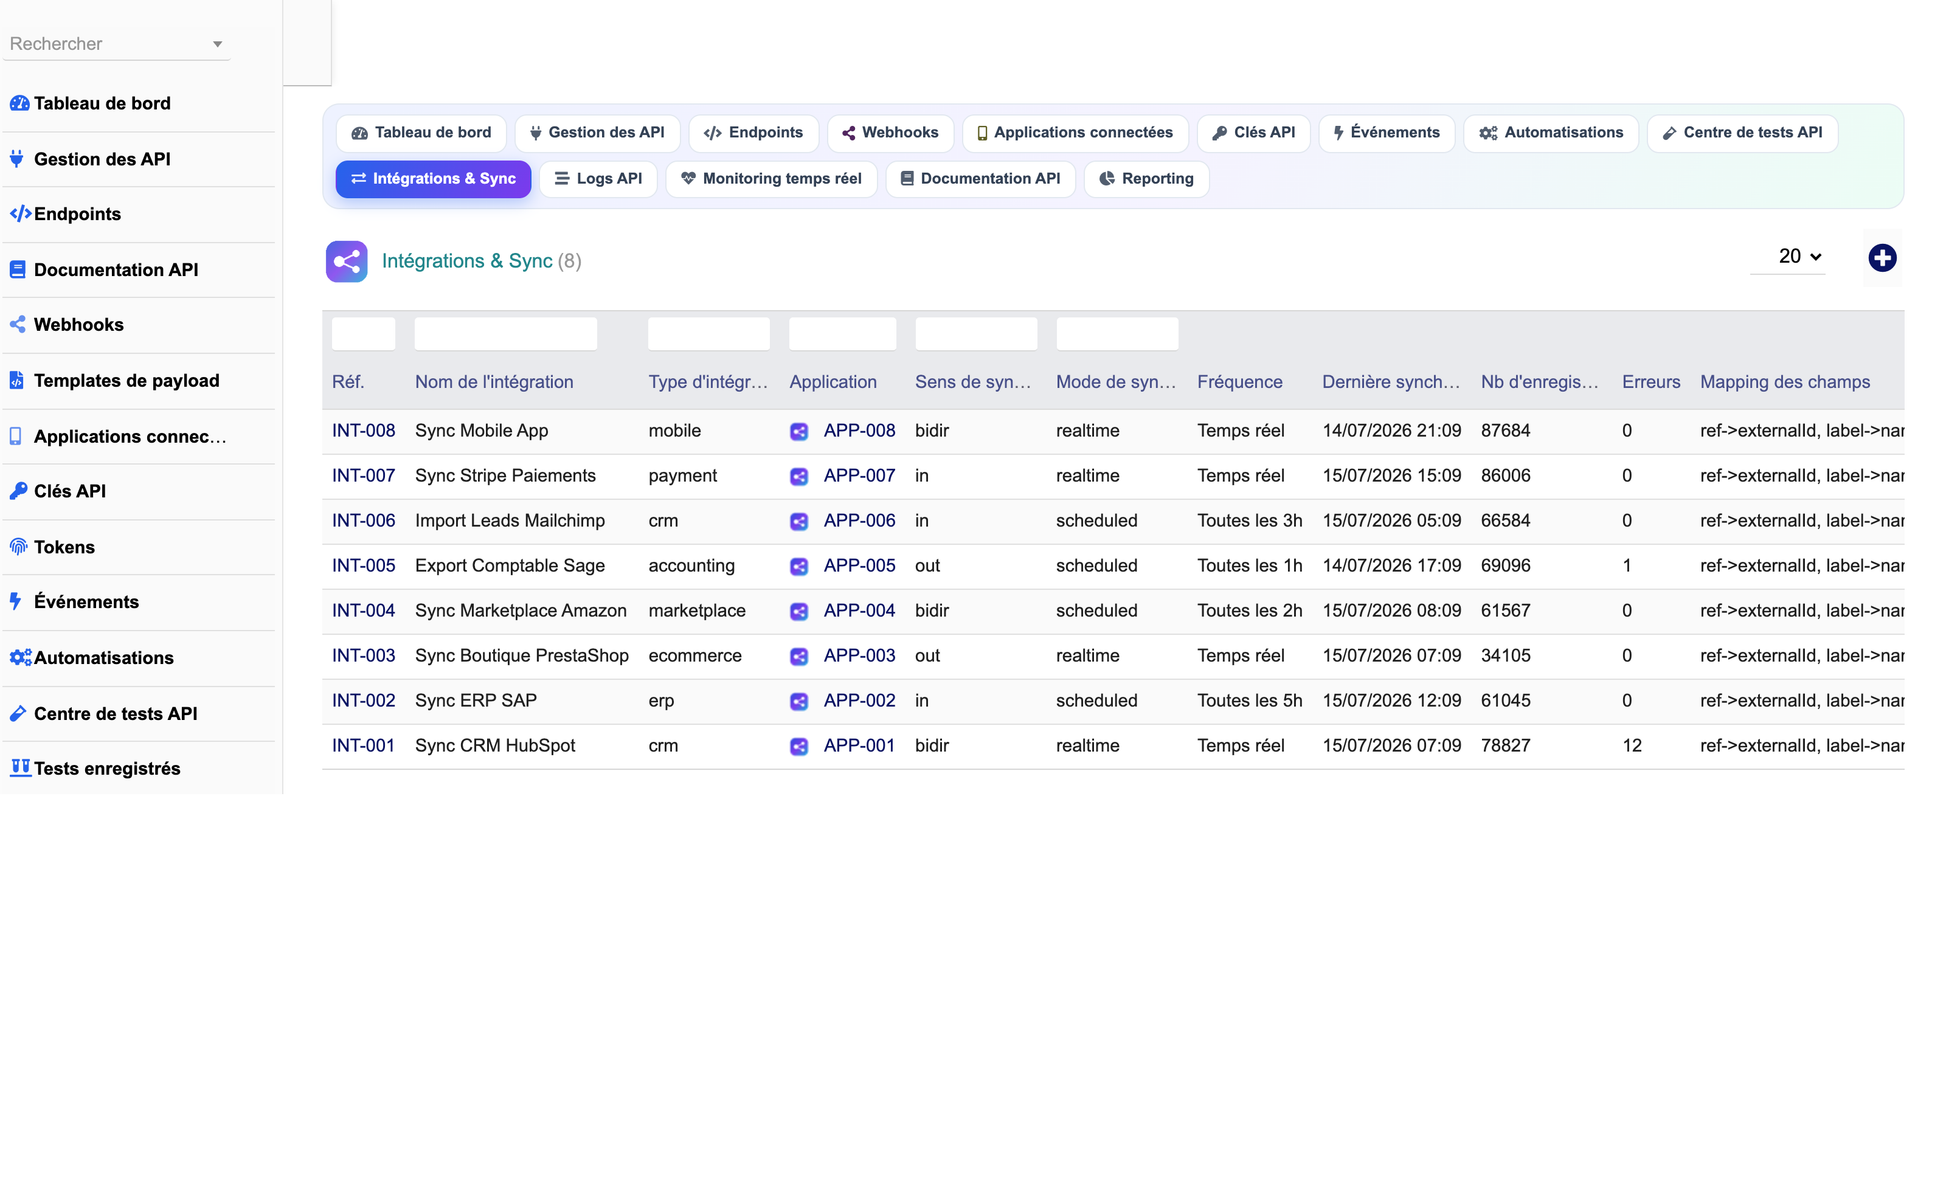
Task: Click the APP-008 application icon
Action: tap(799, 432)
